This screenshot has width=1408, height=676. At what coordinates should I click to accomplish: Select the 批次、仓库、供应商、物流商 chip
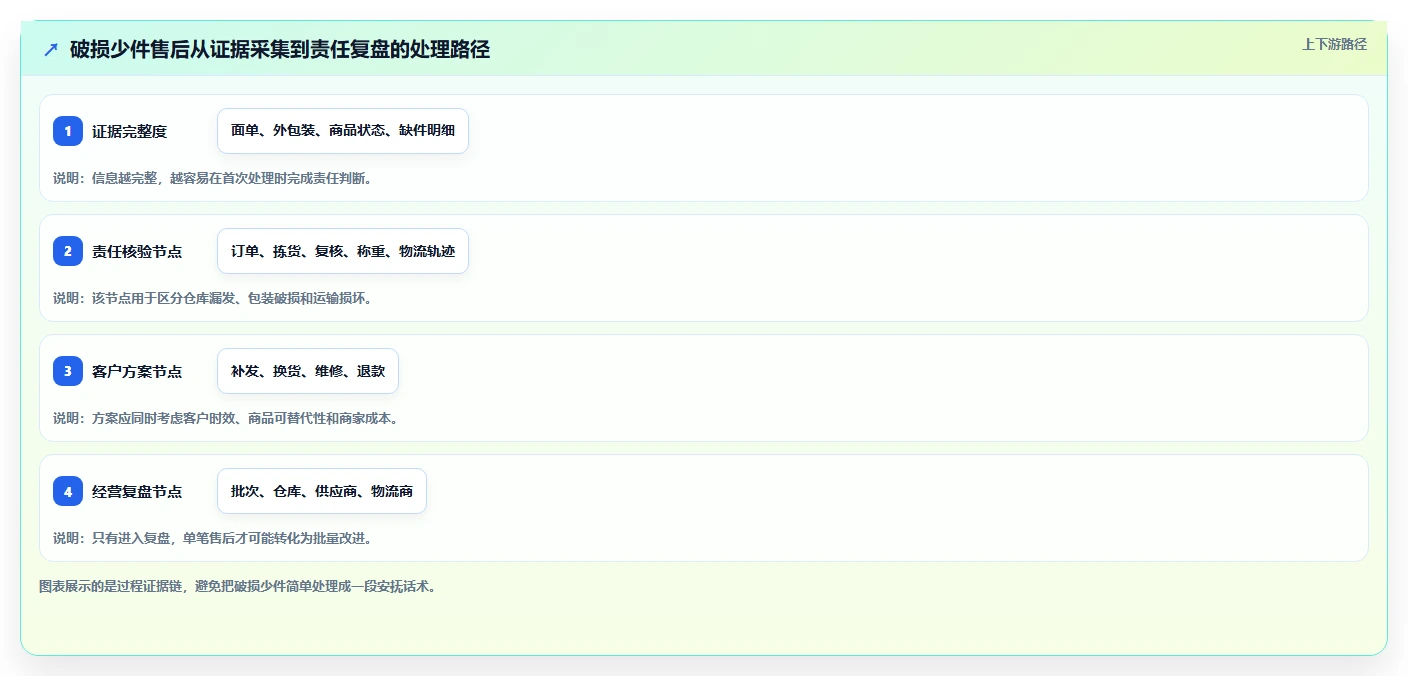pos(322,491)
